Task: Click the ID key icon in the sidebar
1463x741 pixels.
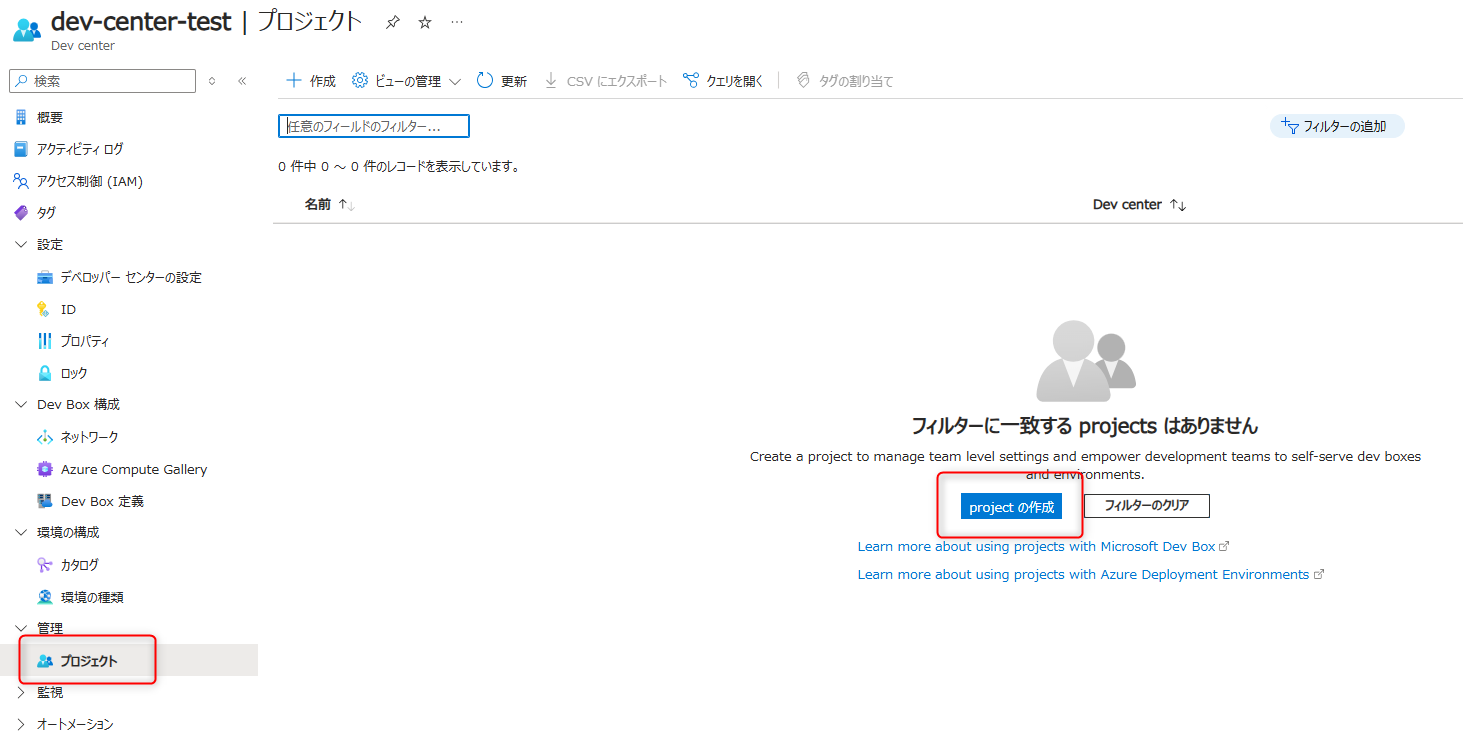Action: [44, 309]
